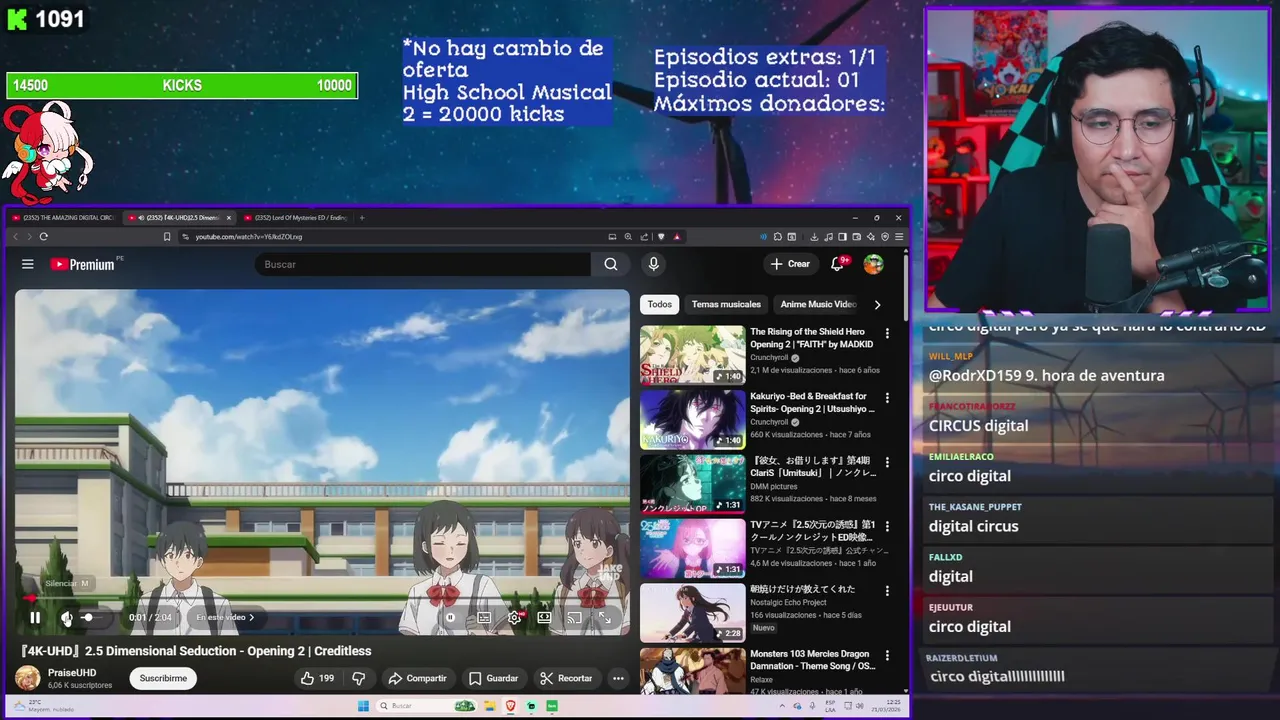Expand the 'En este video' chip
Viewport: 1280px width, 720px height.
225,618
